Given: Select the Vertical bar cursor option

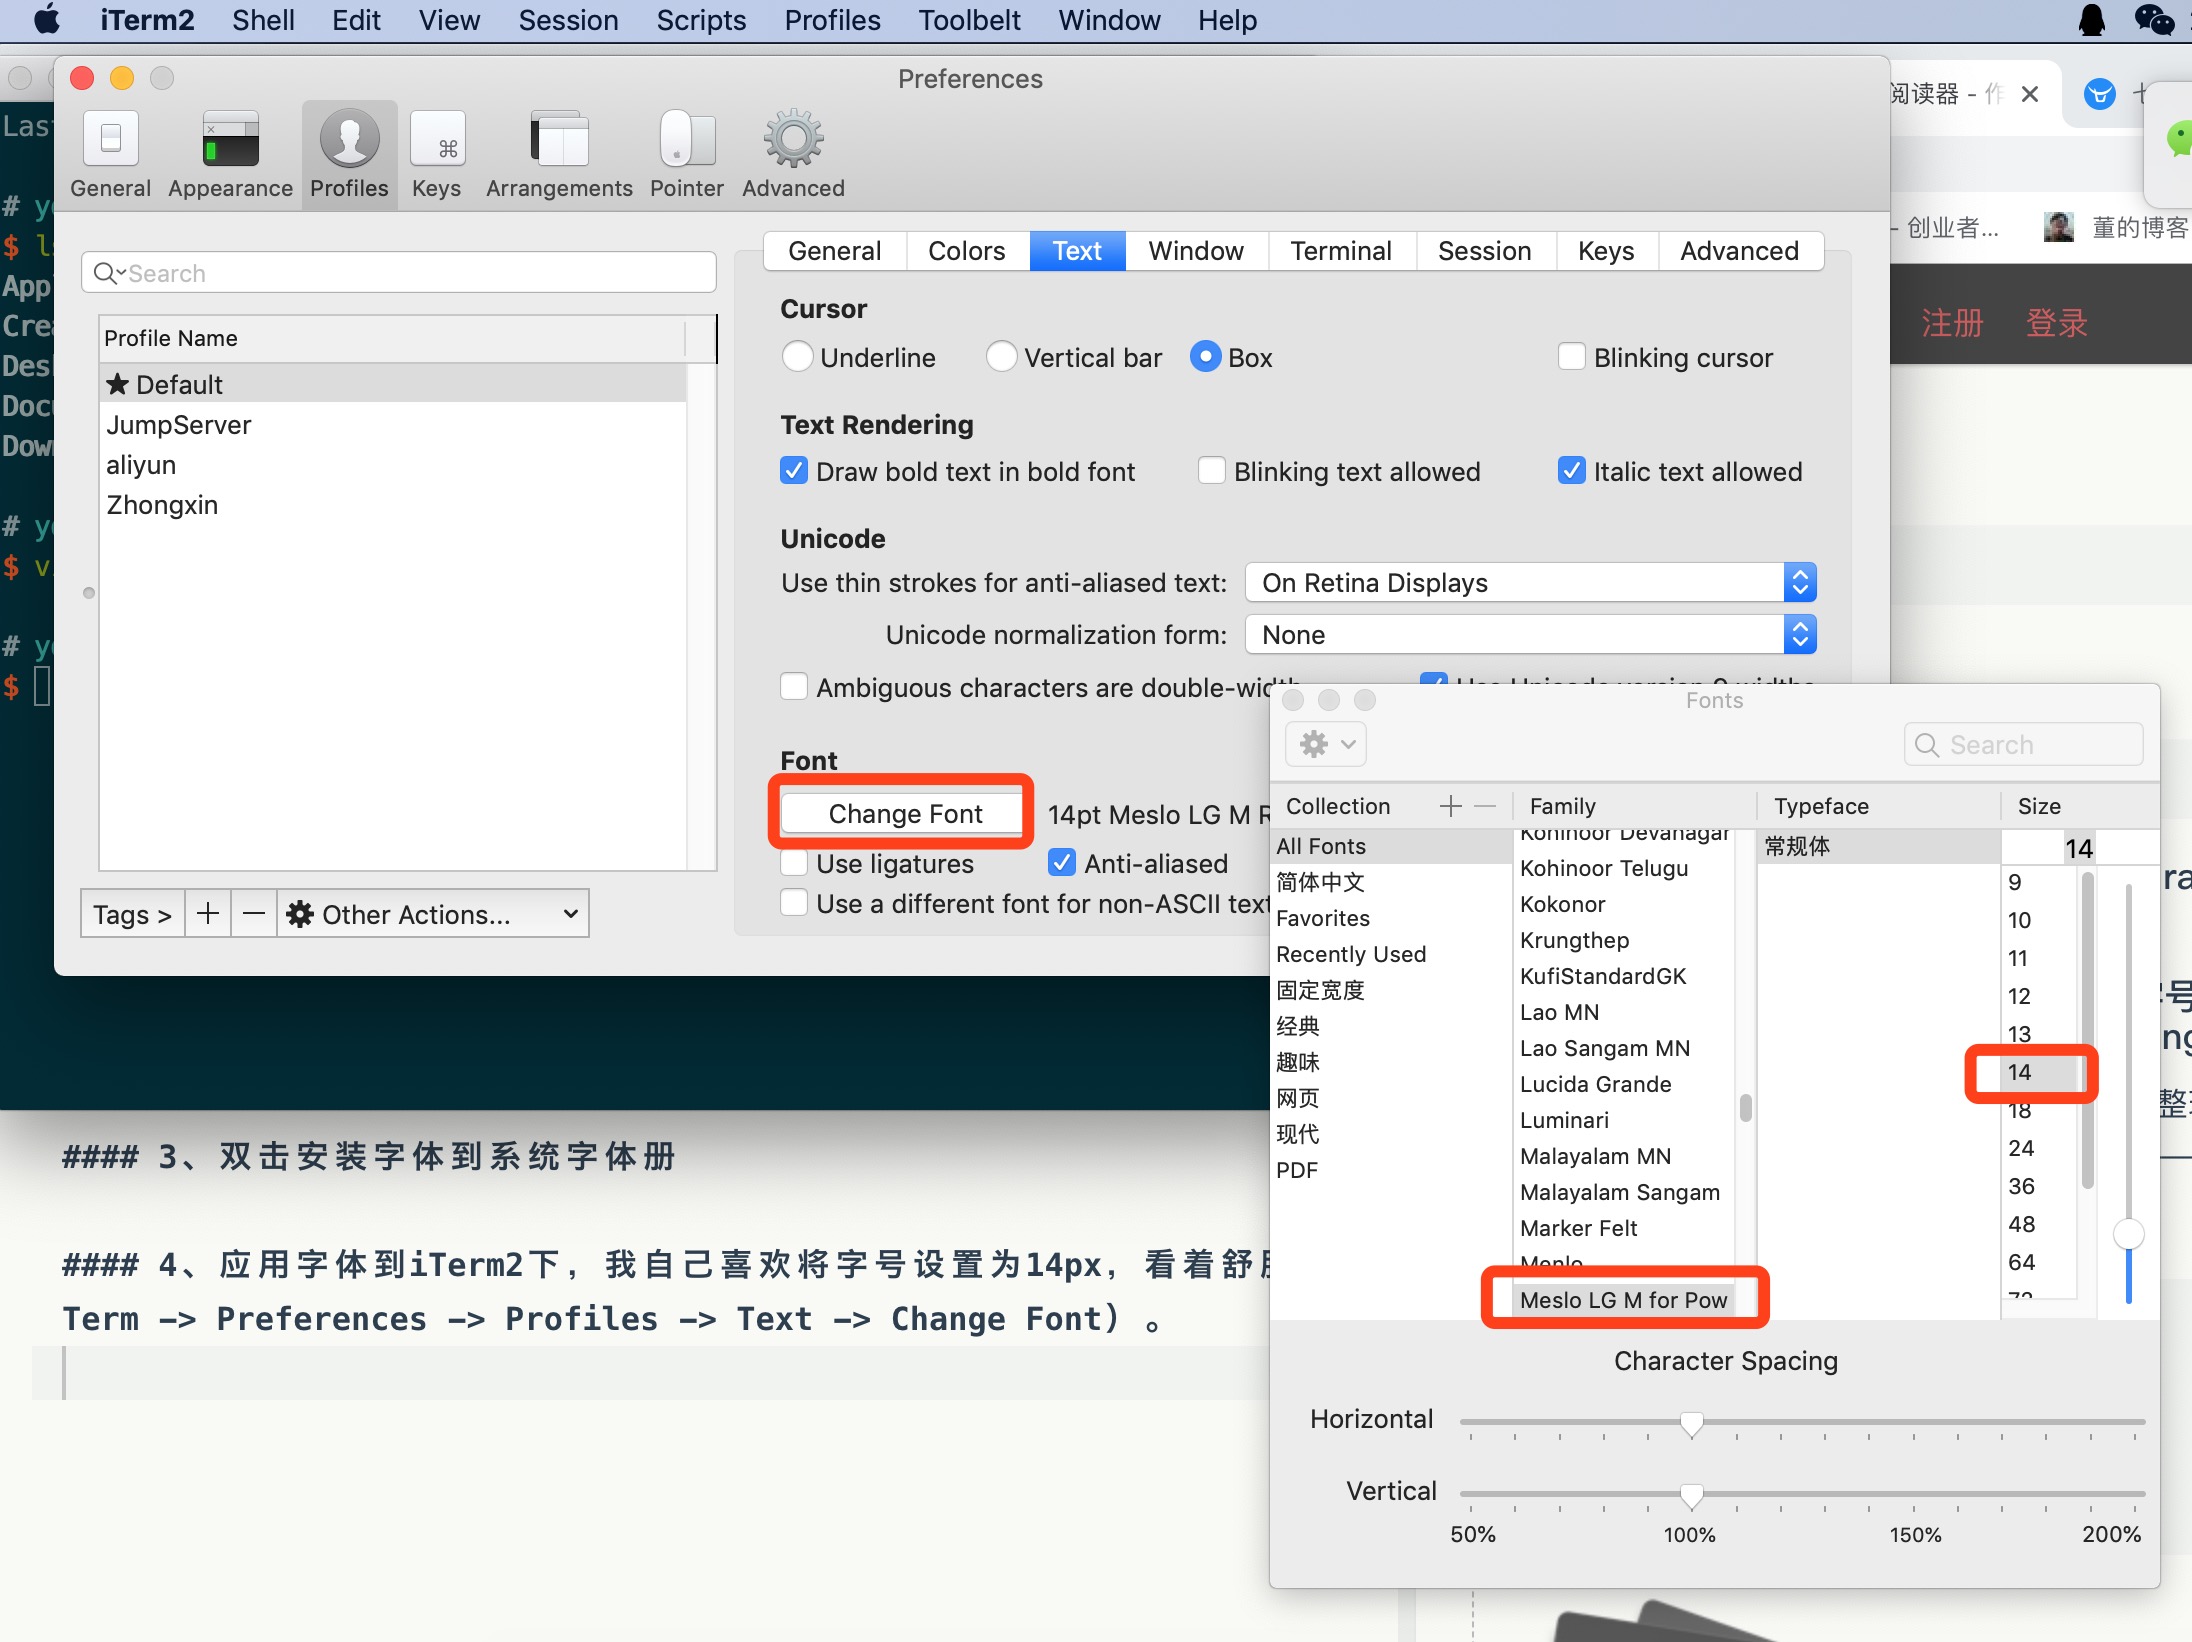Looking at the screenshot, I should [1001, 357].
